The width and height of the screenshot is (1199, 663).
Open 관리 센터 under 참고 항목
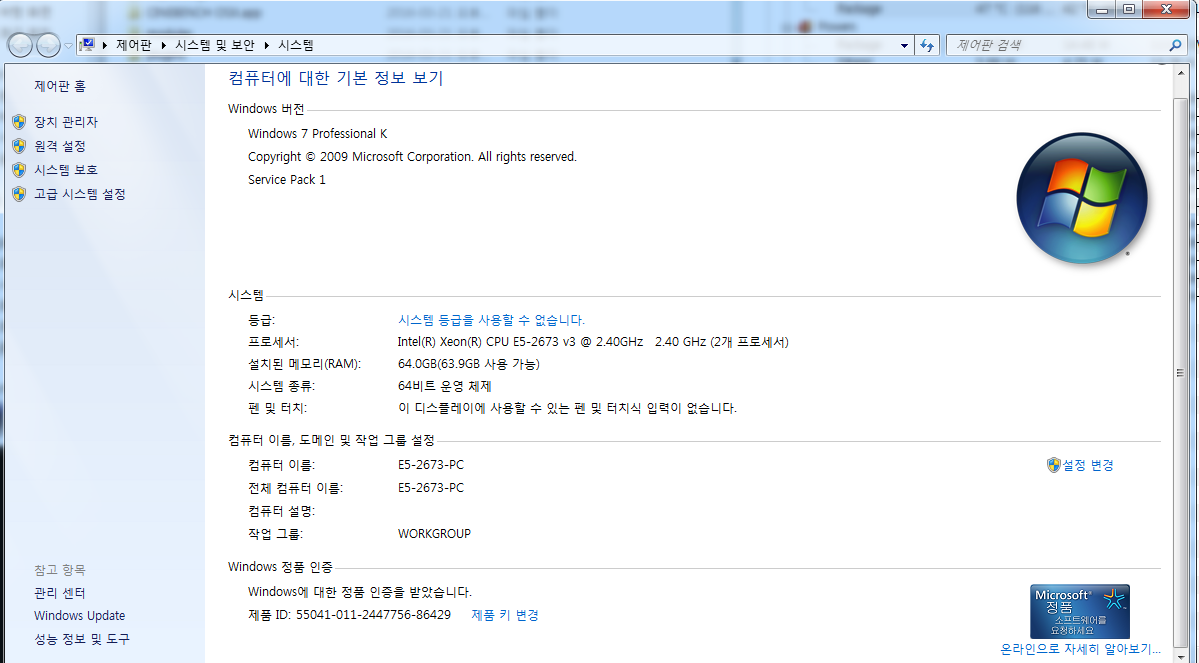[60, 593]
